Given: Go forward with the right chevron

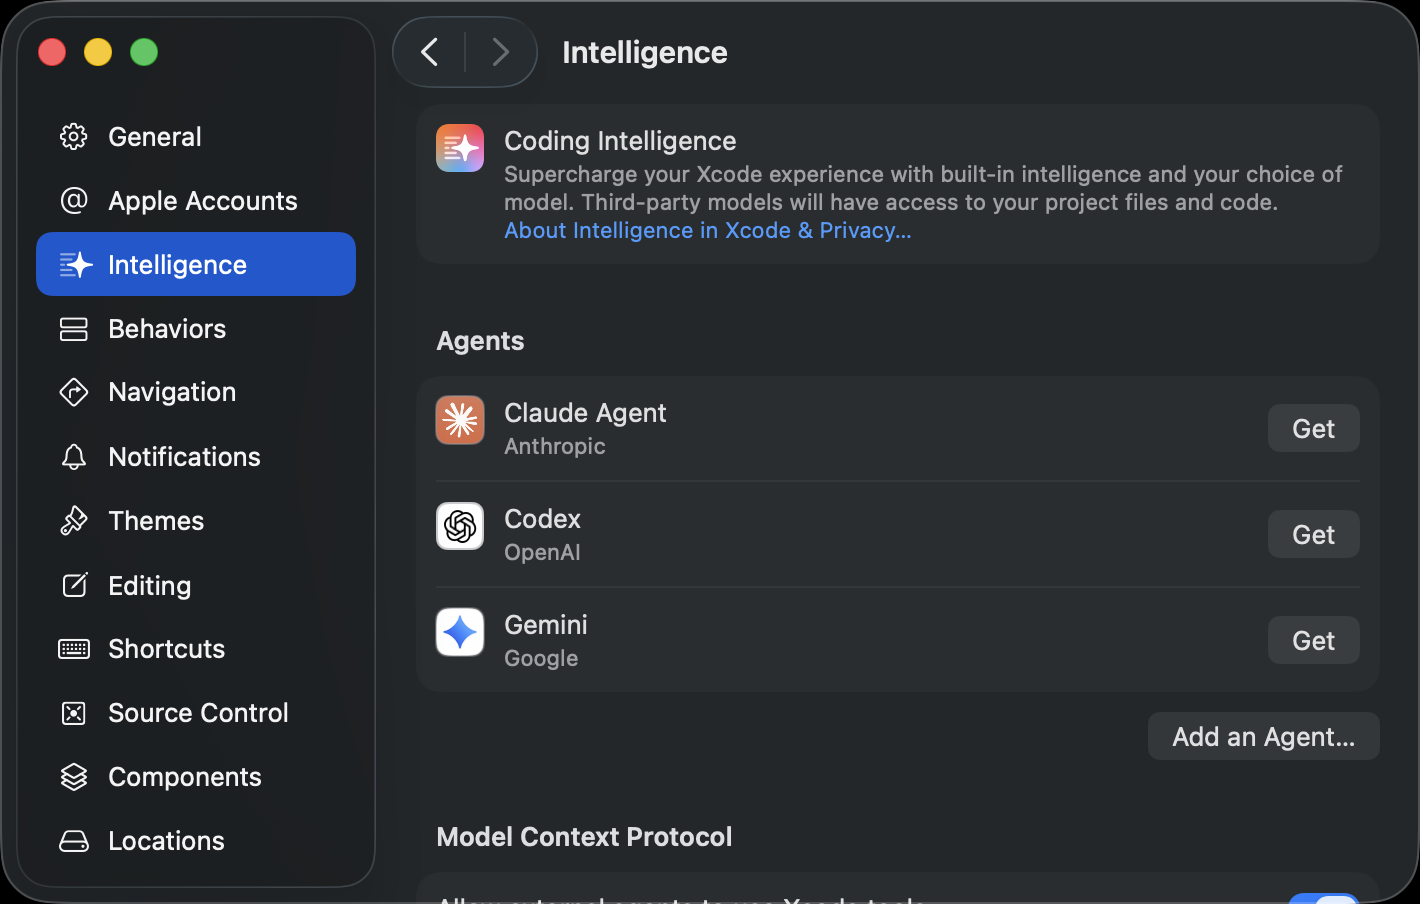Looking at the screenshot, I should click(x=500, y=52).
